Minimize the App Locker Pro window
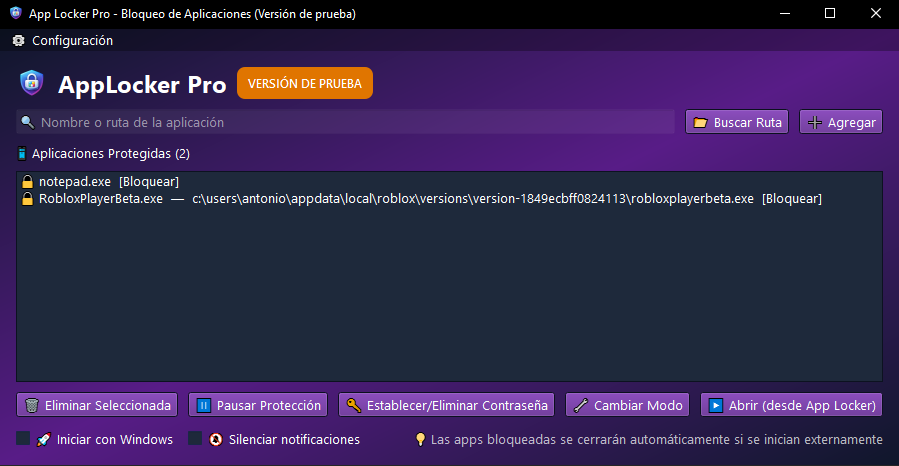The width and height of the screenshot is (899, 466). point(785,13)
